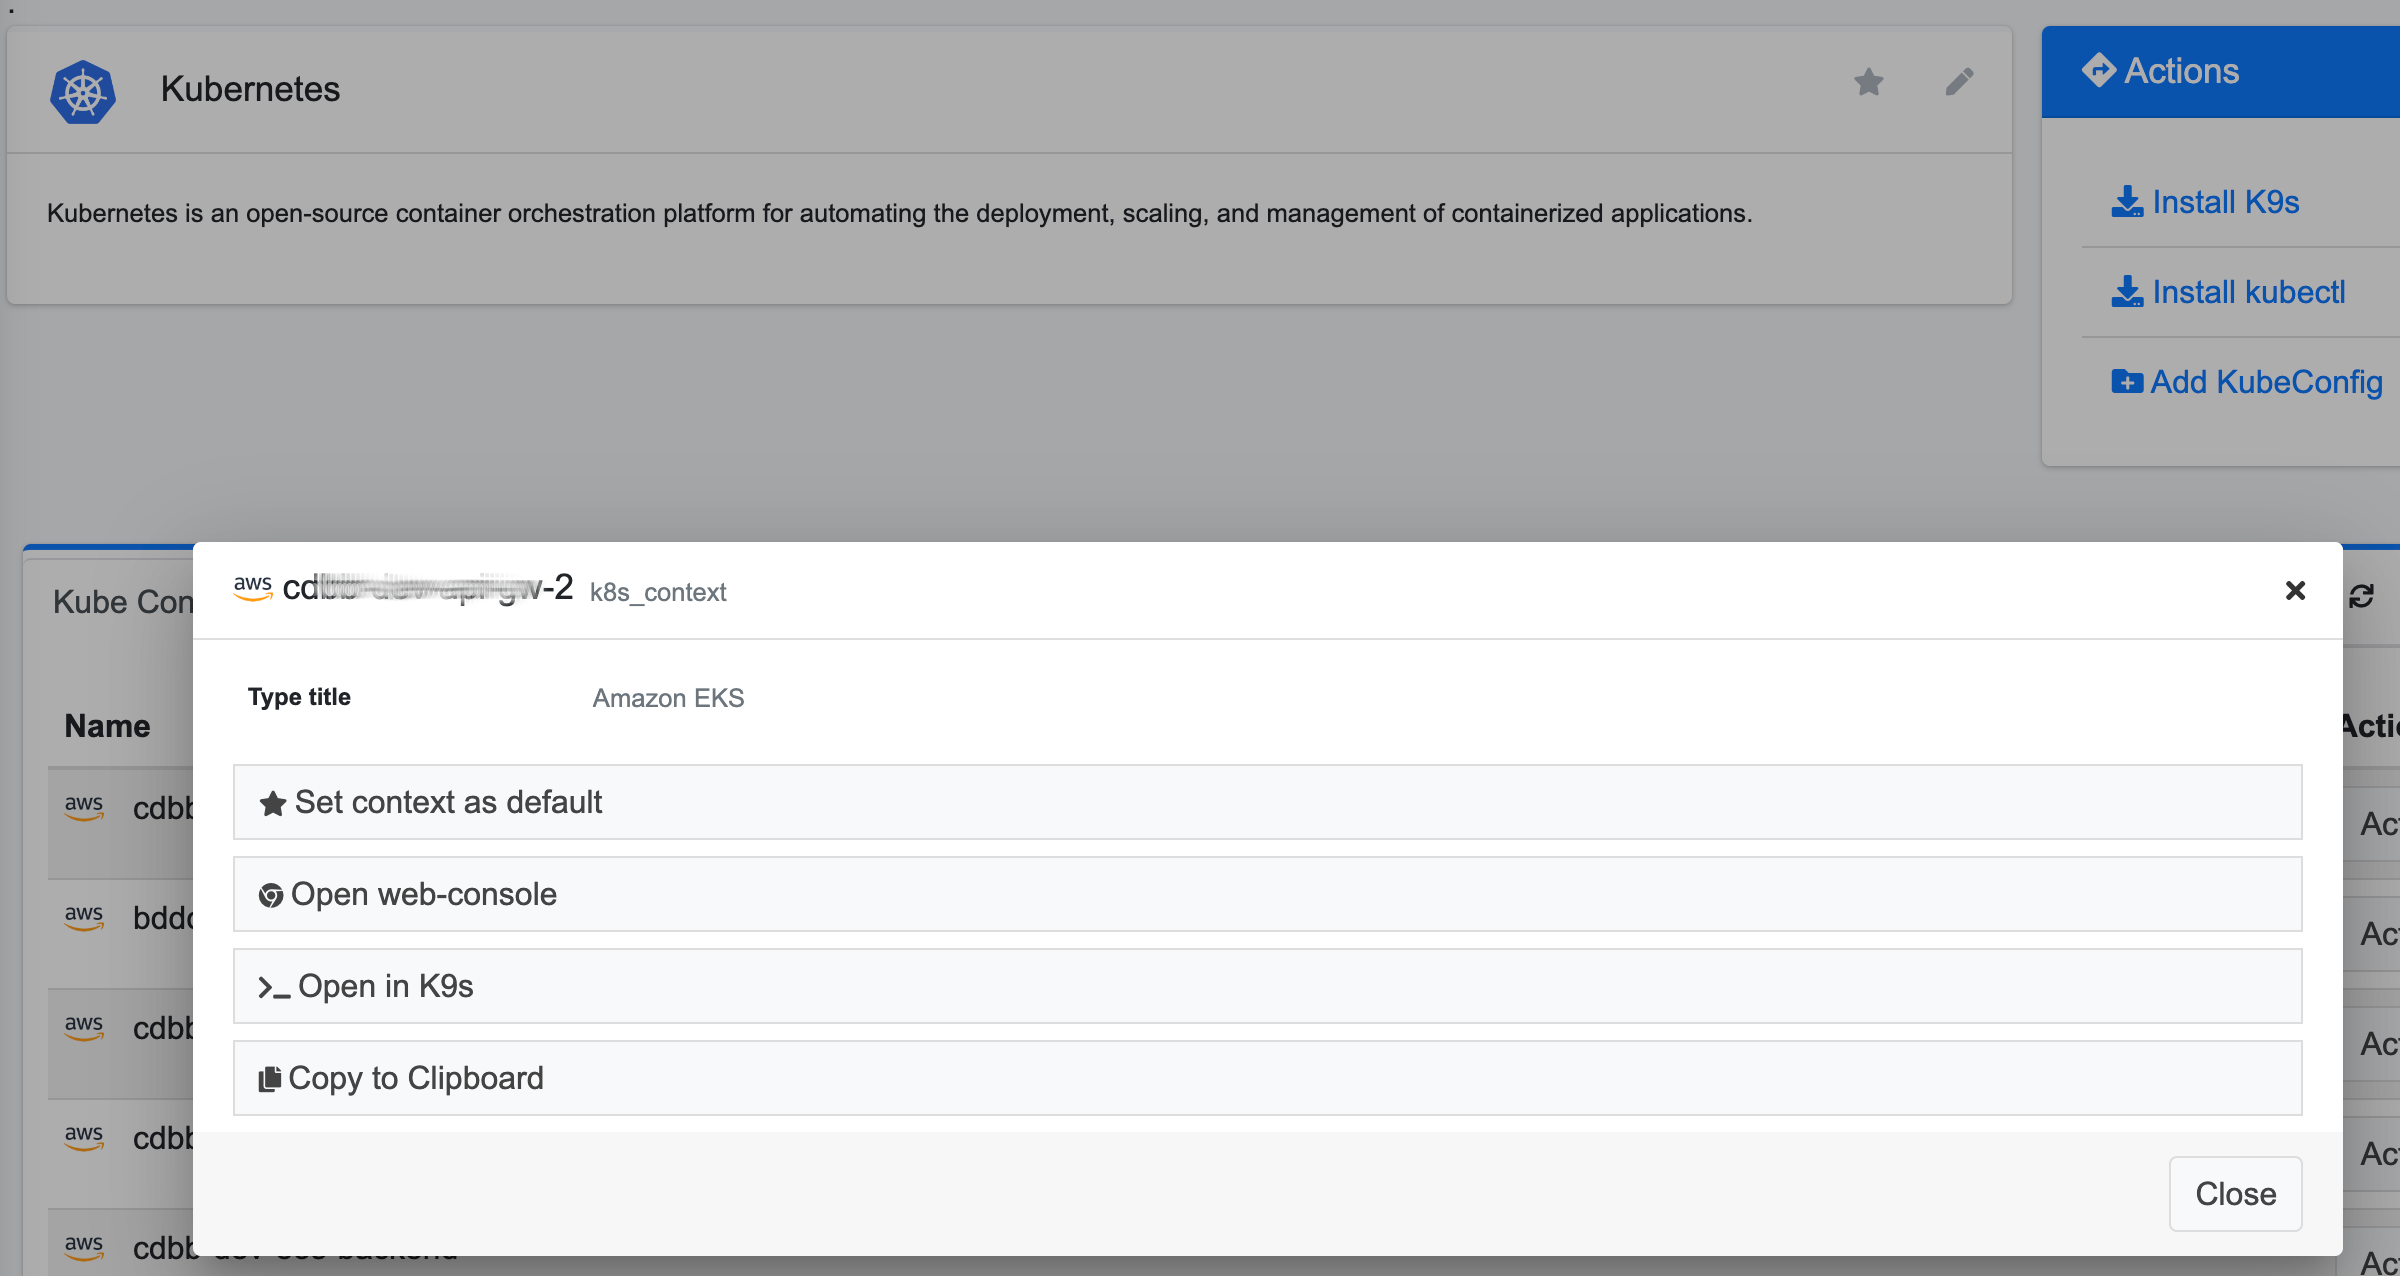Toggle the favorite star icon in header

[1868, 82]
